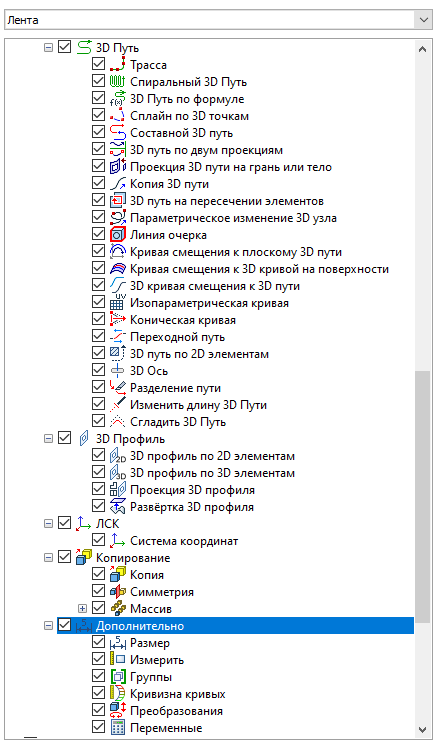Click the Копия 3D пути icon
The width and height of the screenshot is (438, 745).
(x=117, y=183)
